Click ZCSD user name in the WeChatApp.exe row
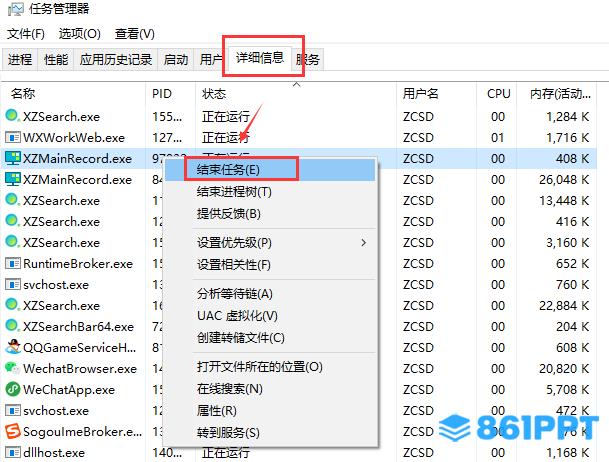Image resolution: width=609 pixels, height=462 pixels. (x=418, y=389)
